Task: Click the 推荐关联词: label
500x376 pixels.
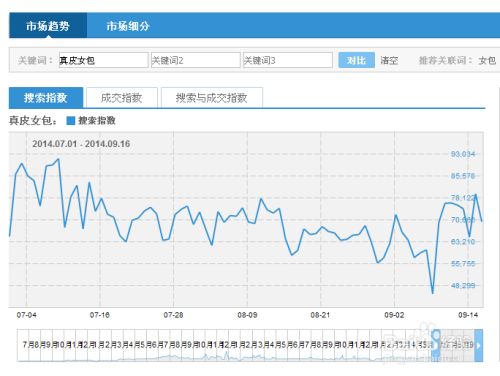Action: pos(446,61)
